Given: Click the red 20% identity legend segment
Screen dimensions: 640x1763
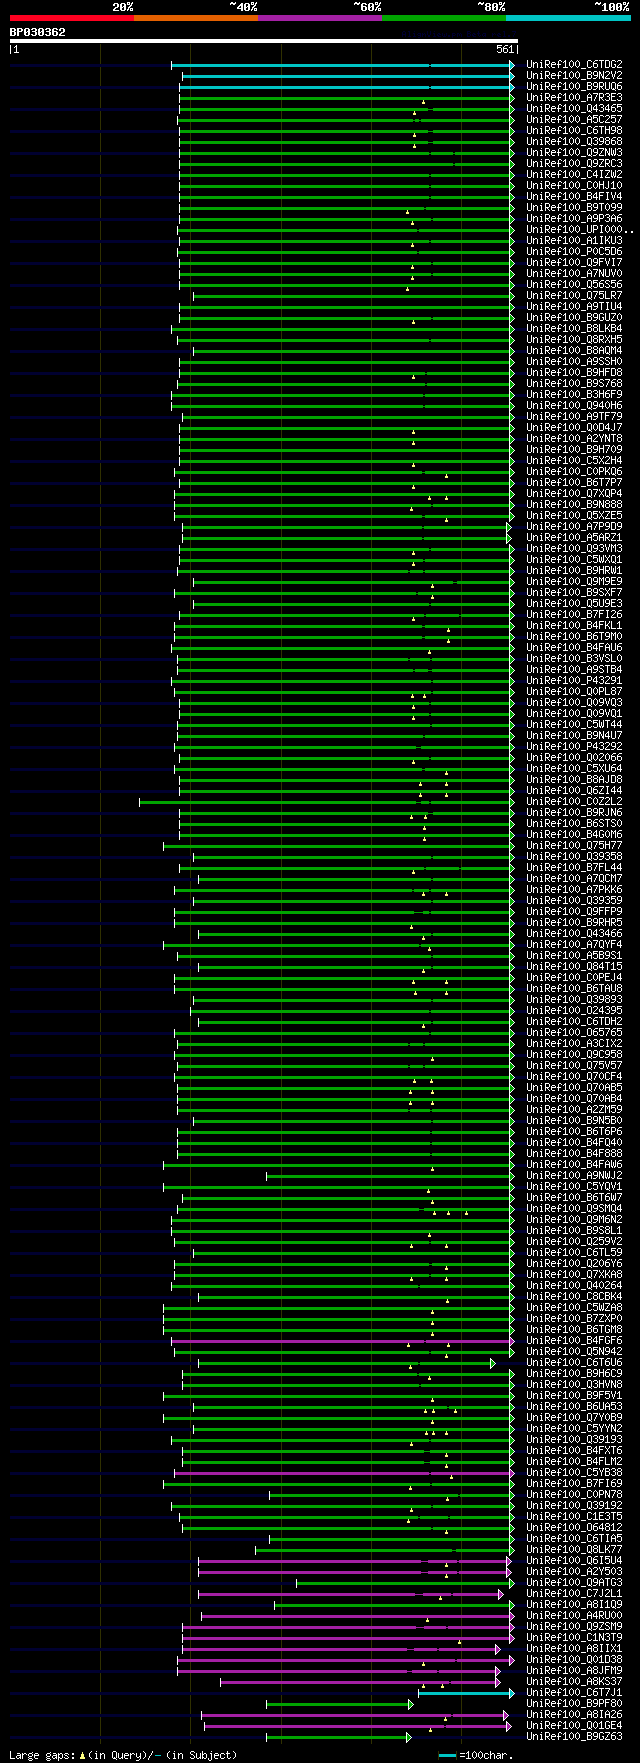Looking at the screenshot, I should [72, 17].
